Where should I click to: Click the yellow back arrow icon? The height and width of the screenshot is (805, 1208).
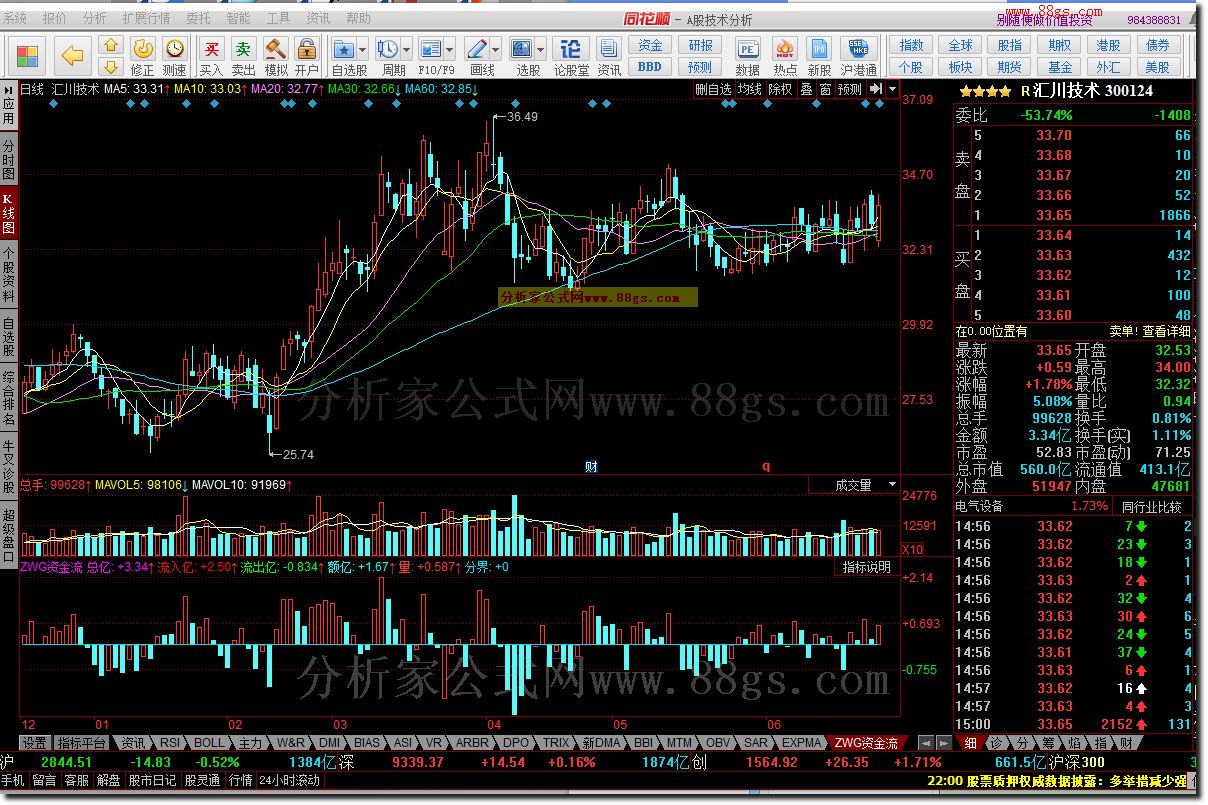[72, 55]
